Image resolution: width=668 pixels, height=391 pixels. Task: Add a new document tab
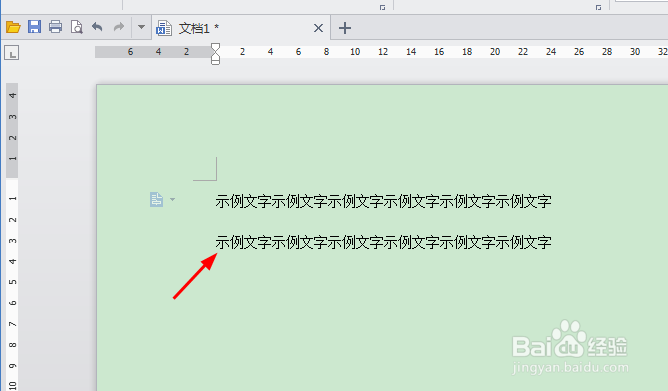pos(345,28)
